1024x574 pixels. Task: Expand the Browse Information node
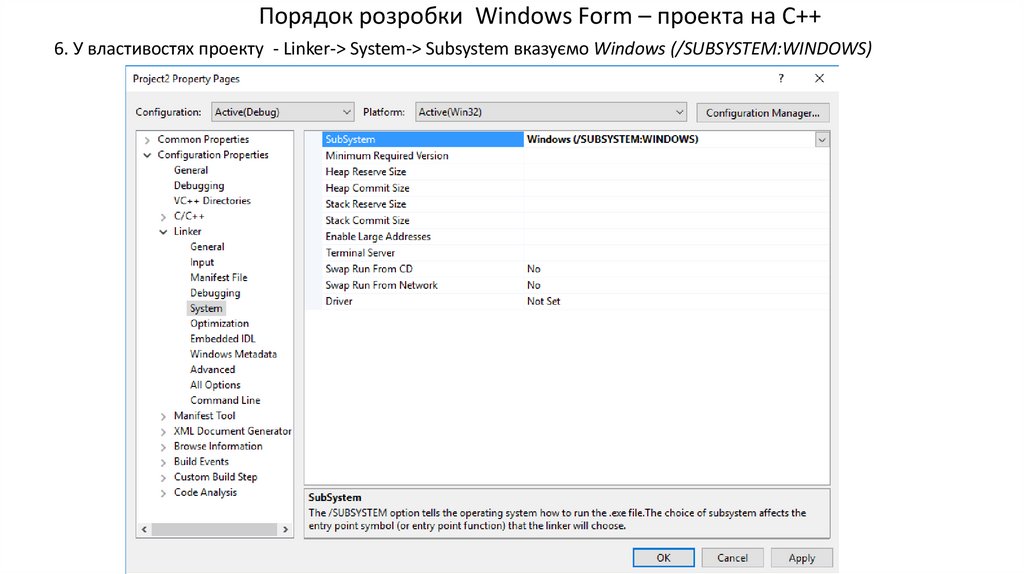(x=163, y=447)
